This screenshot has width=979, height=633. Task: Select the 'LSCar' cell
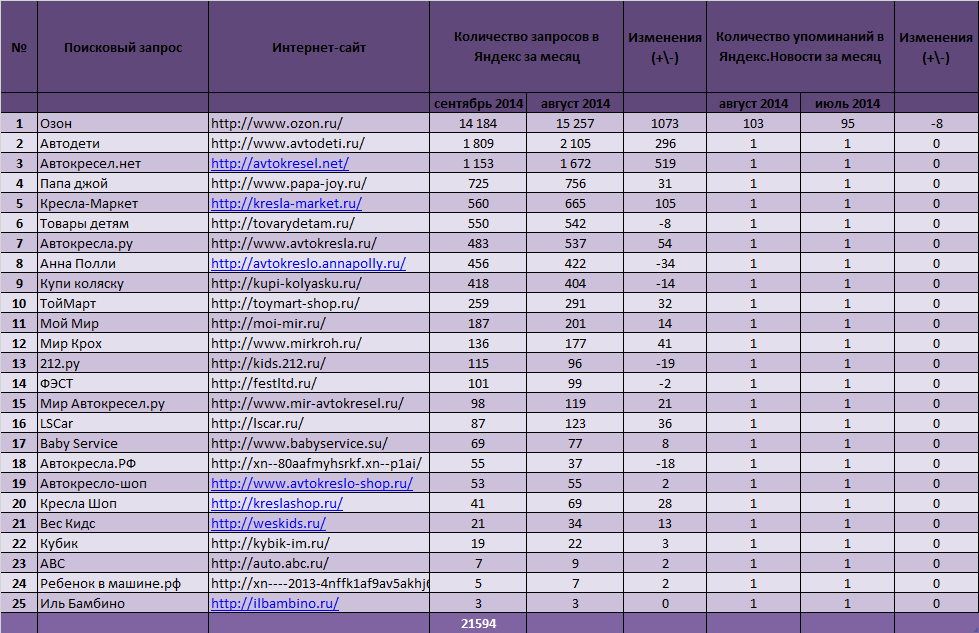pos(123,423)
